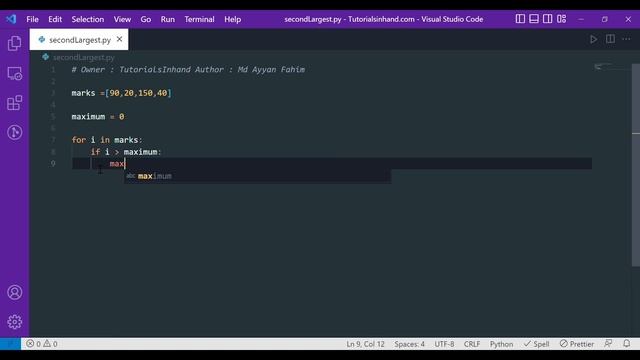Open the Explorer view in activity bar
Viewport: 640px width, 360px height.
pyautogui.click(x=14, y=43)
